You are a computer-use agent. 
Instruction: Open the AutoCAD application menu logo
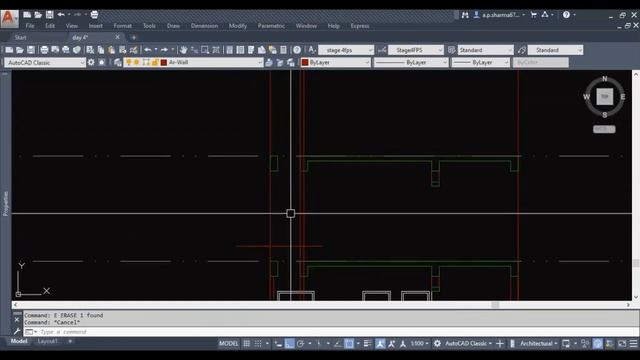click(x=9, y=18)
